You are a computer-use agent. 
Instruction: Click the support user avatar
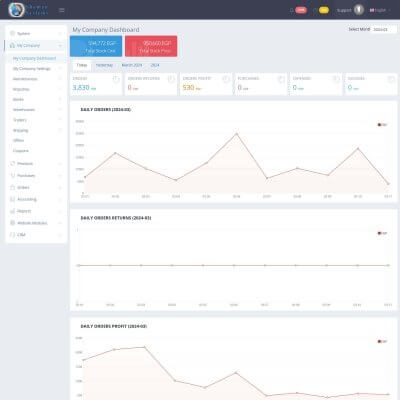coord(359,10)
